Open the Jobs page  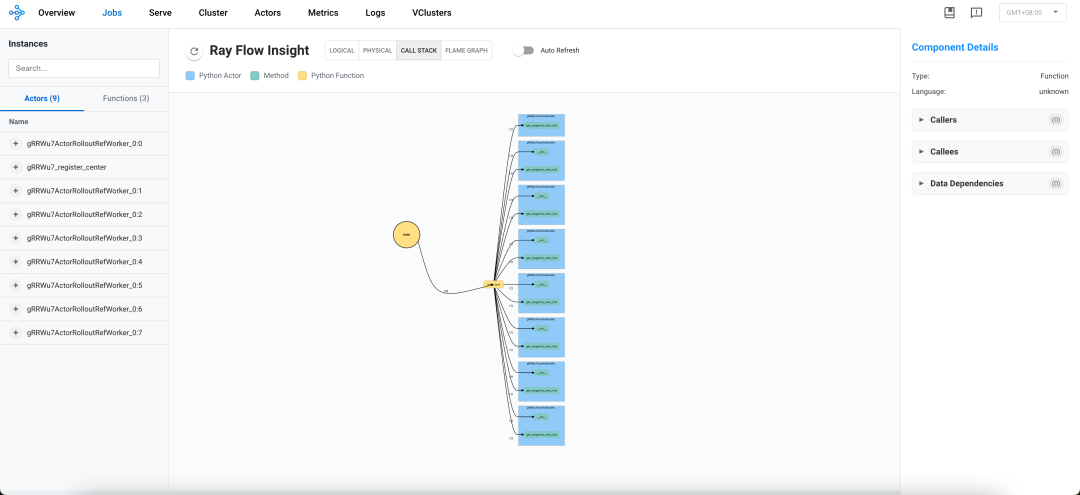112,12
